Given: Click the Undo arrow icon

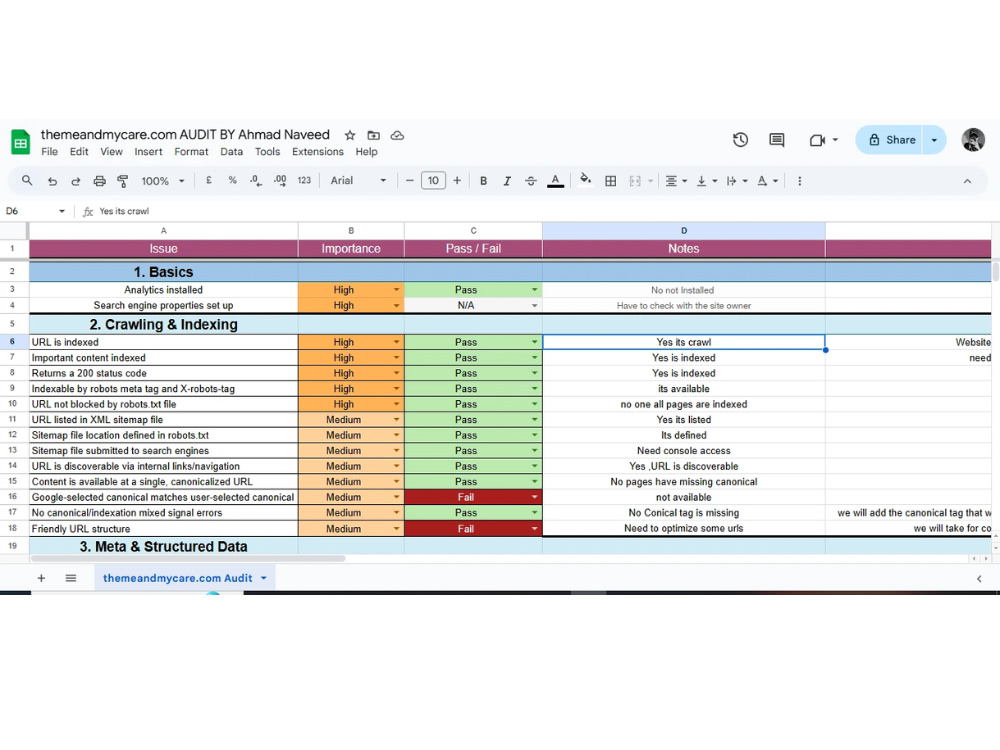Looking at the screenshot, I should pyautogui.click(x=52, y=181).
